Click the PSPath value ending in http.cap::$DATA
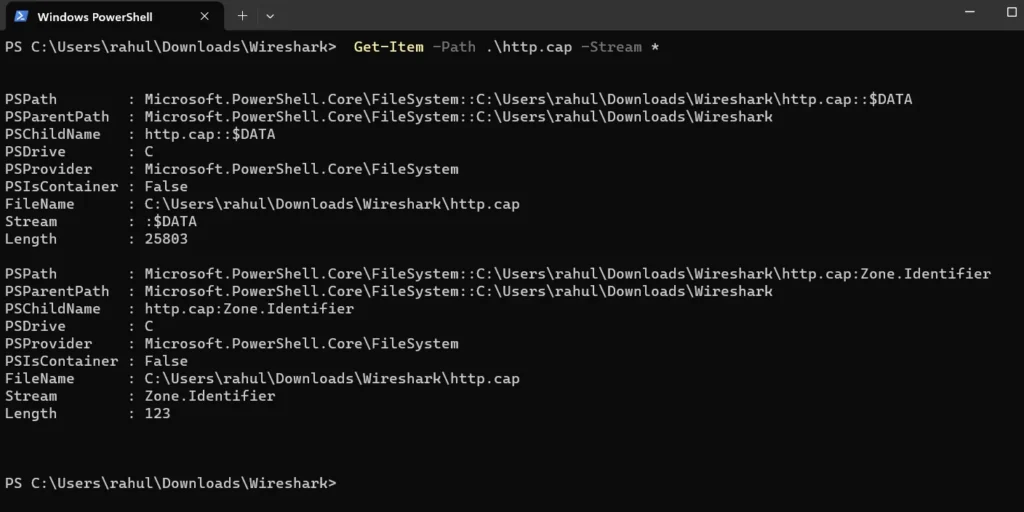Viewport: 1024px width, 512px height. pos(528,99)
